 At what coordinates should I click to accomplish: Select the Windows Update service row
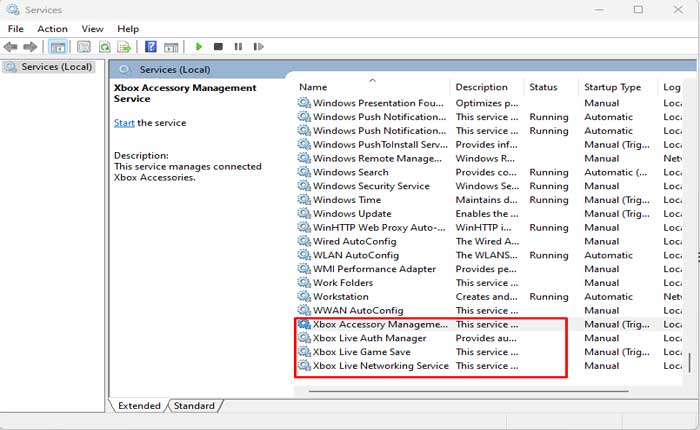351,214
